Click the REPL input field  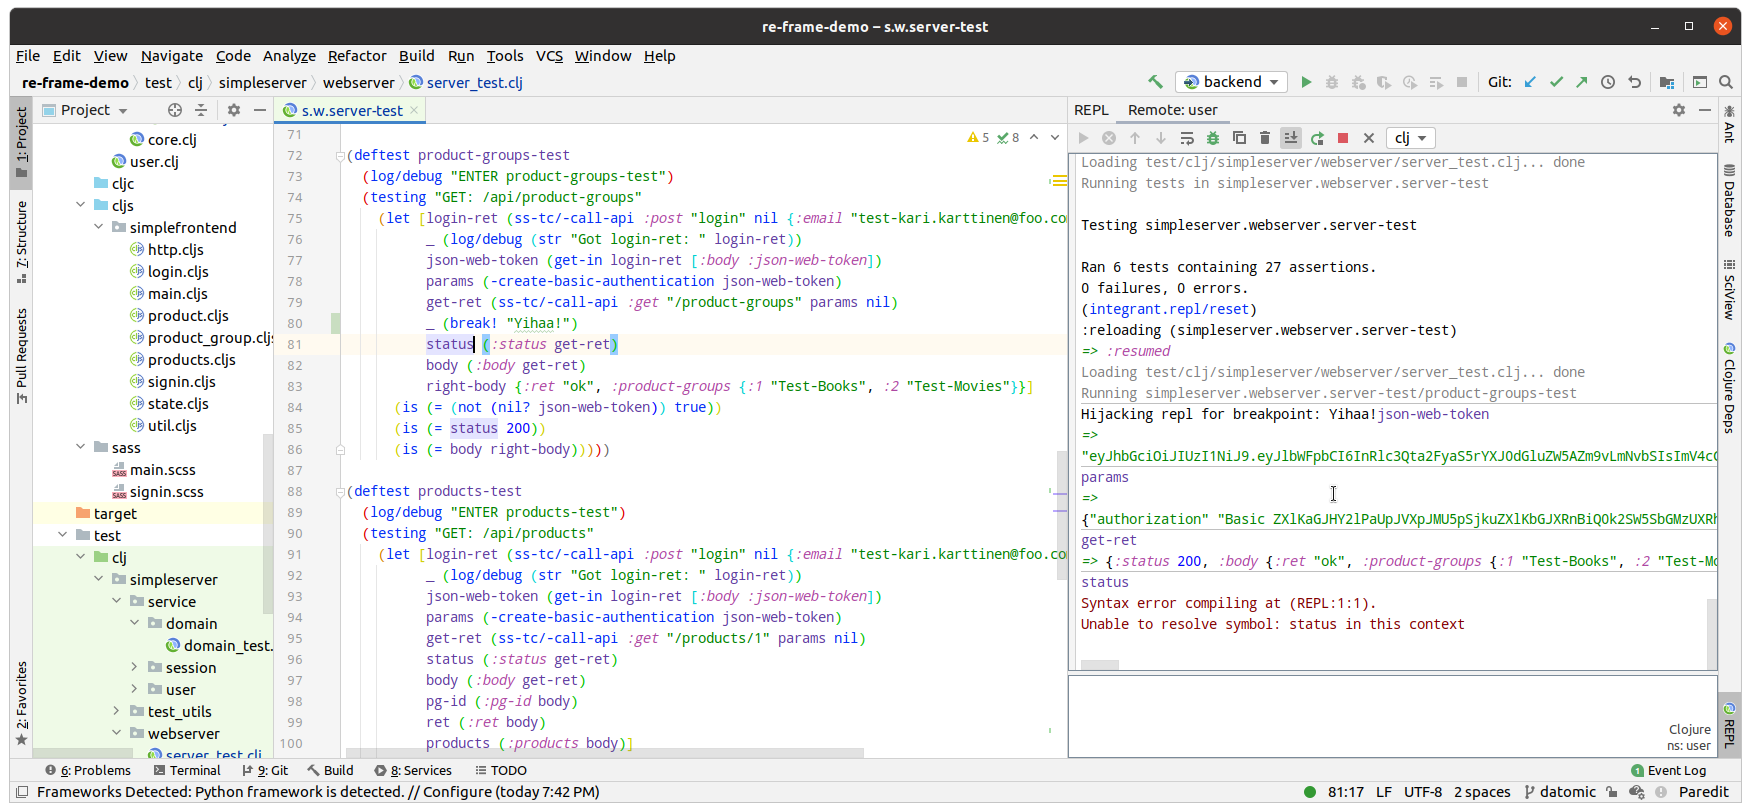coord(1392,716)
